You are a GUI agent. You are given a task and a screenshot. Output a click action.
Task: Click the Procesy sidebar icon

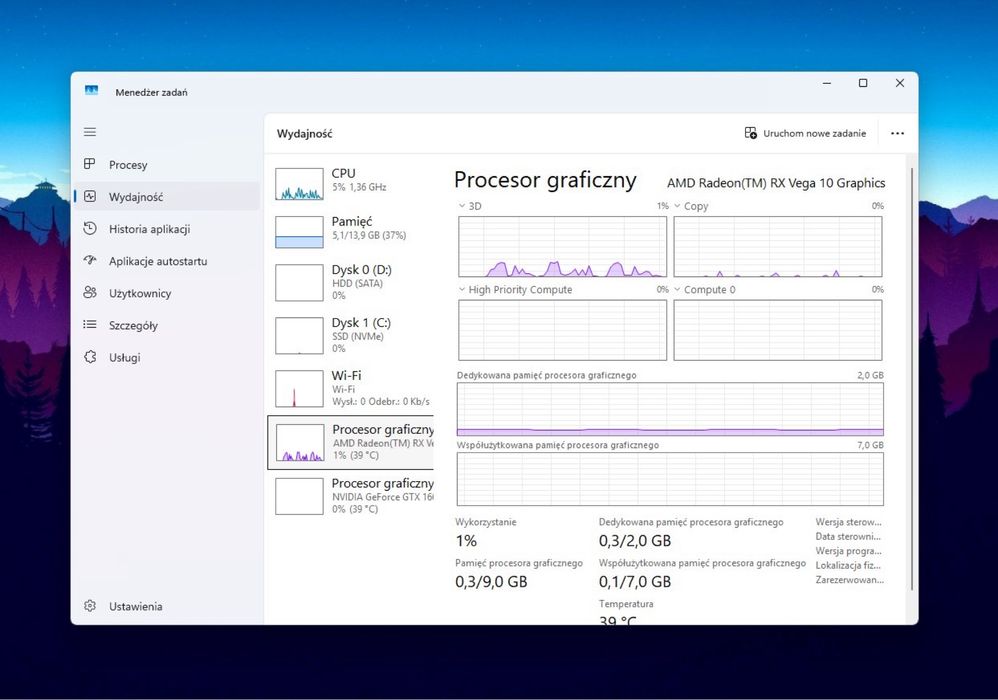pyautogui.click(x=90, y=164)
